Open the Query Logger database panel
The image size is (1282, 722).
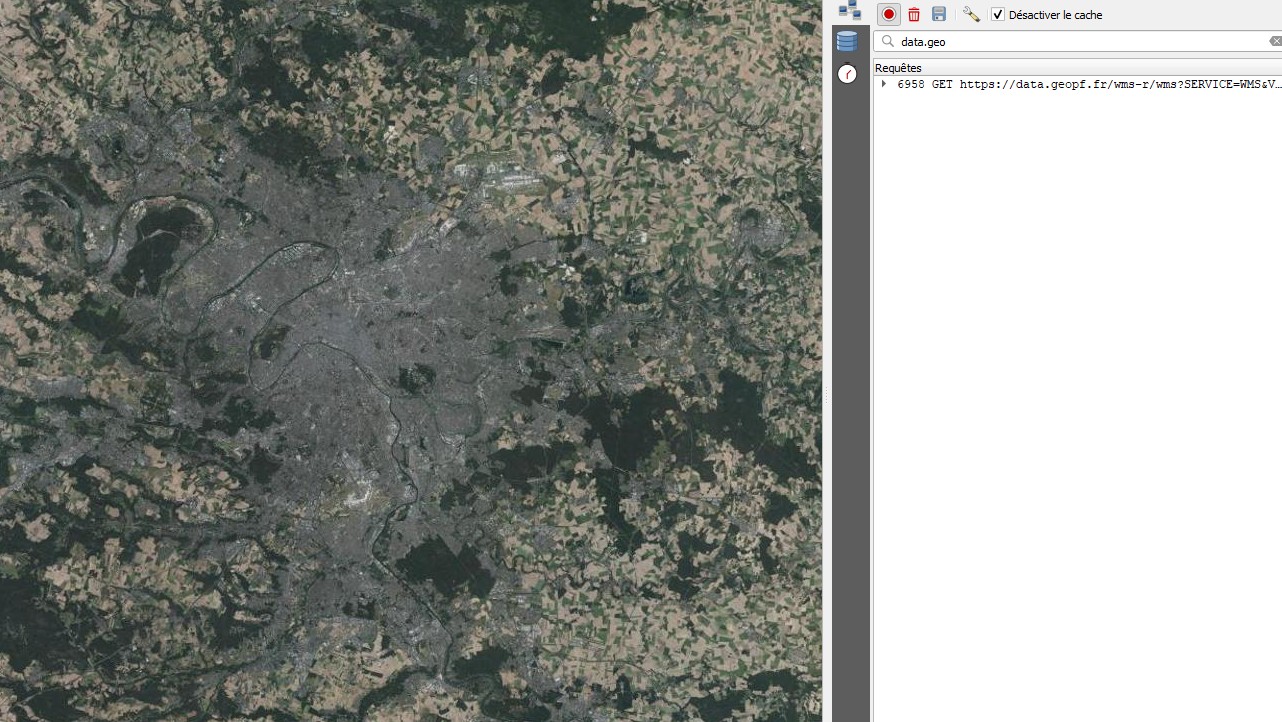[847, 41]
